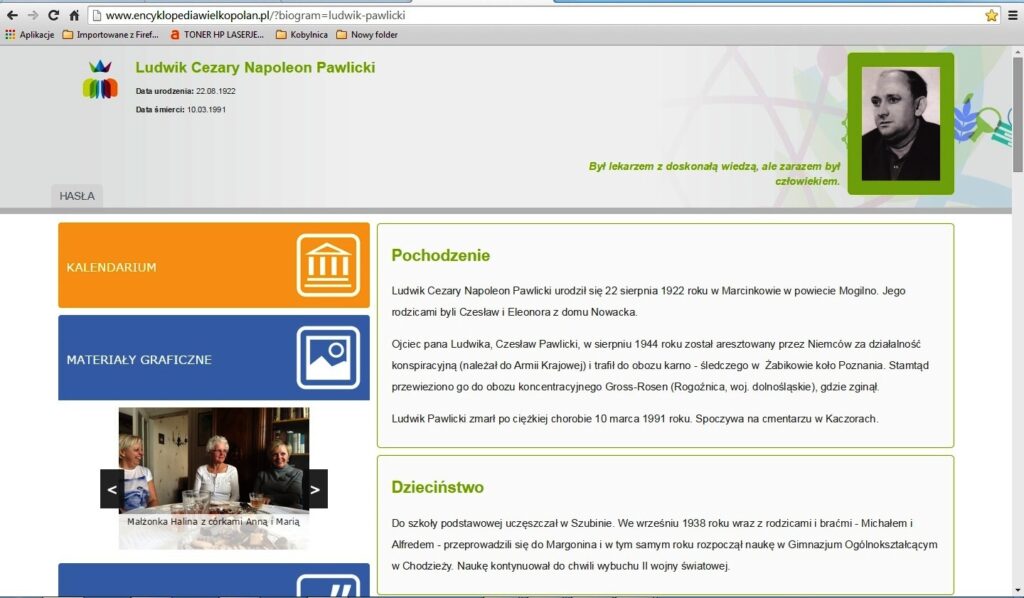Open the Aplikacje apps grid shortcut

click(x=29, y=35)
